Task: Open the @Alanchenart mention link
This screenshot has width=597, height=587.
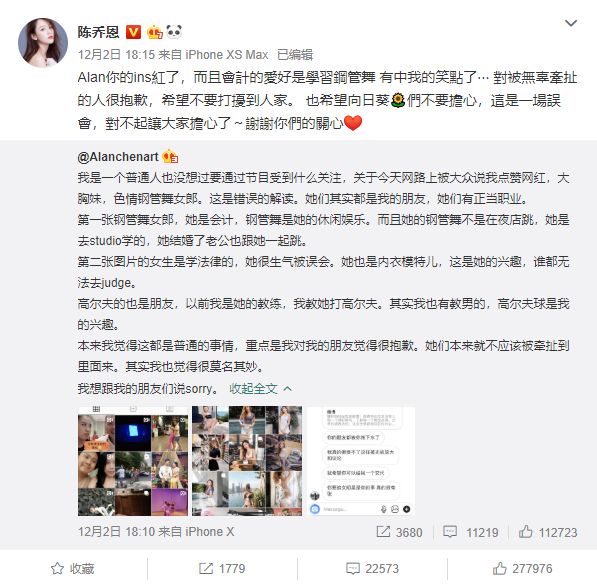Action: (118, 157)
